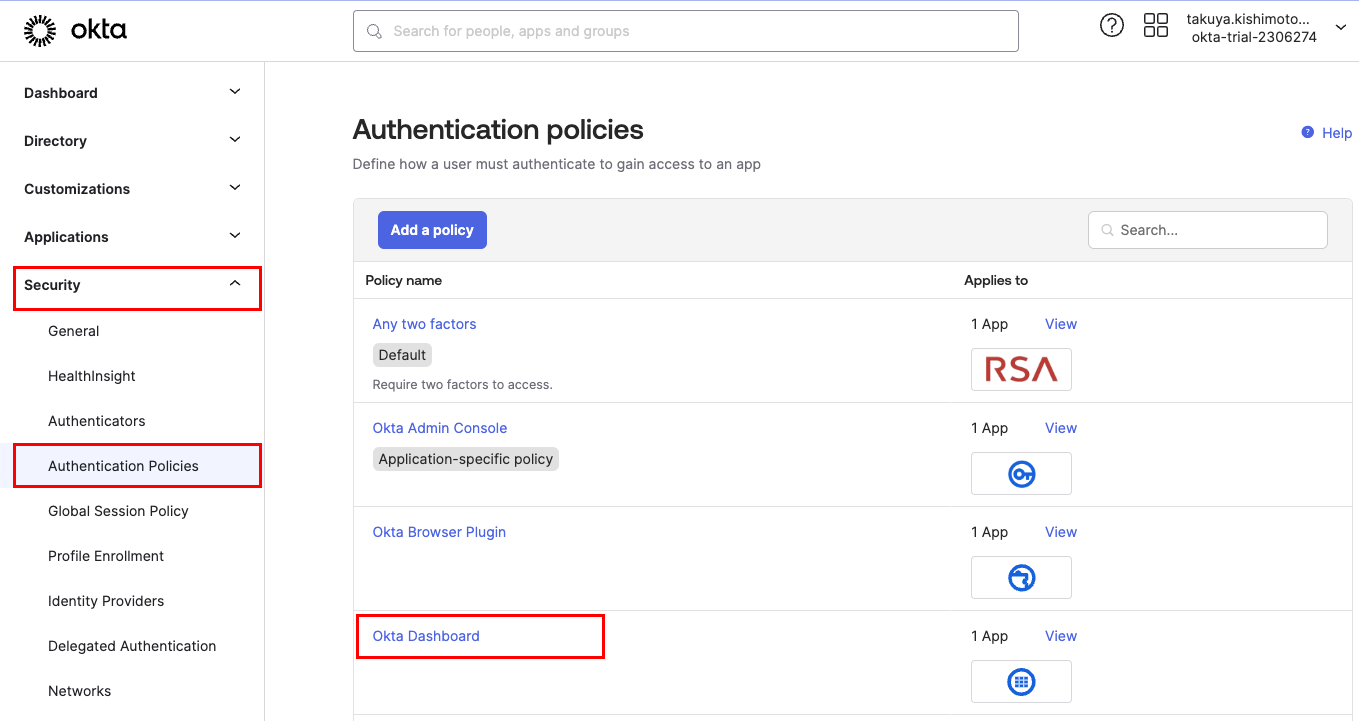
Task: Open the account dropdown arrow
Action: (1341, 28)
